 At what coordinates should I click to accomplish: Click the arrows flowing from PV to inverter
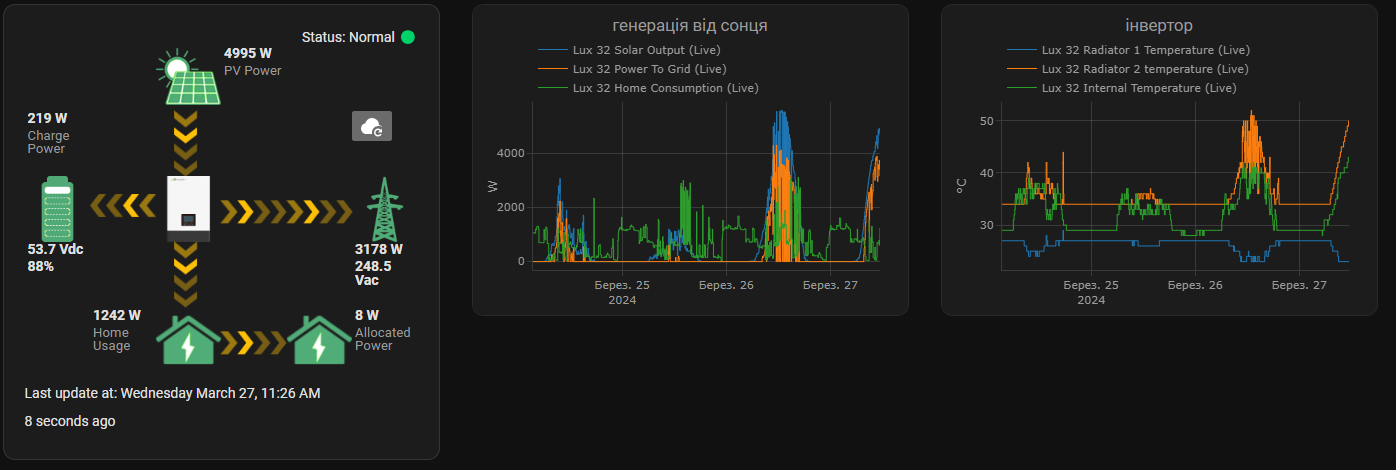click(185, 141)
